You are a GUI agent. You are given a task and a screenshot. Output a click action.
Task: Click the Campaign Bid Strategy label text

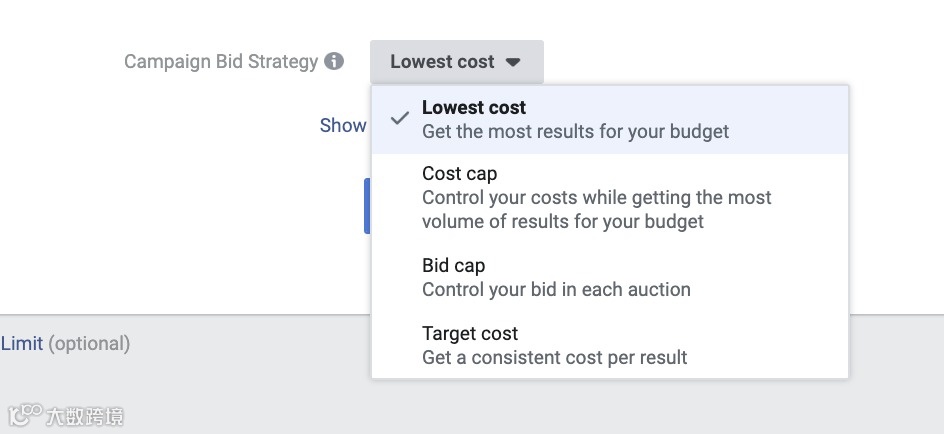[220, 62]
